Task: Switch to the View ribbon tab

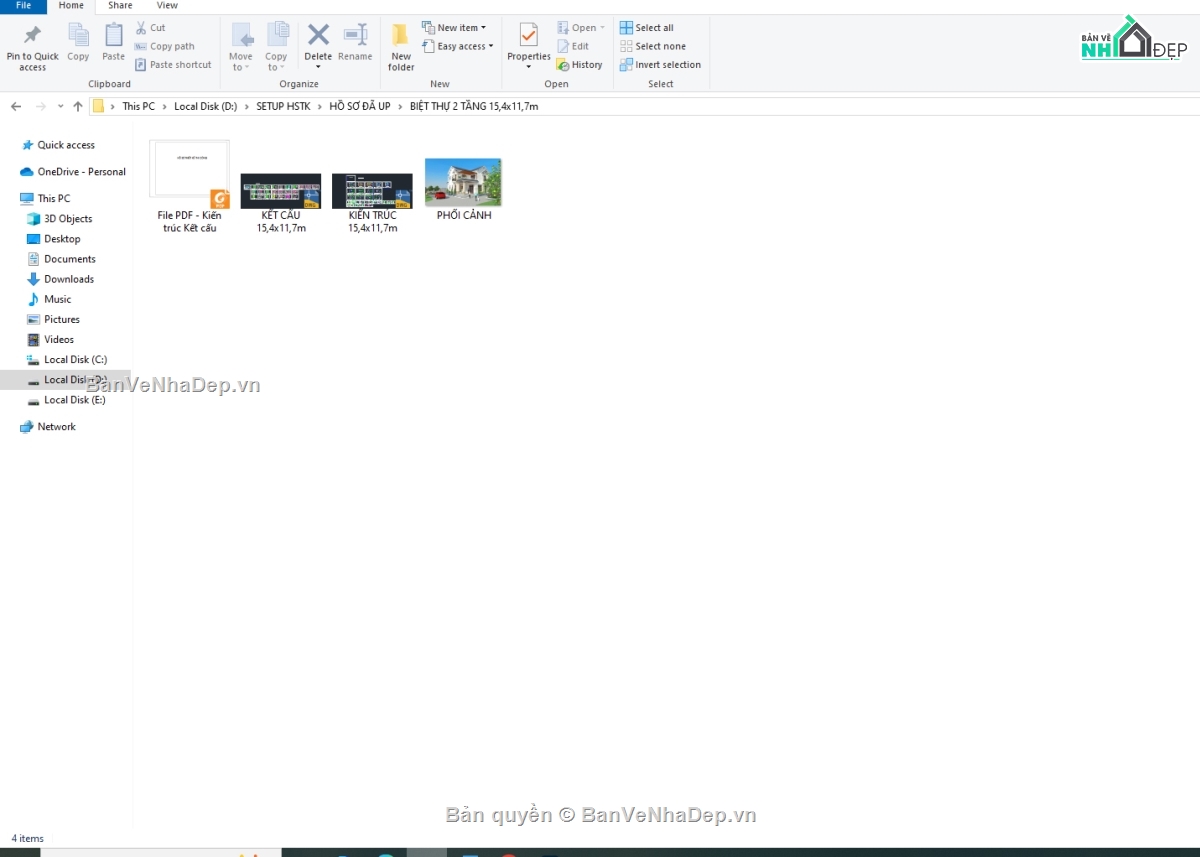Action: point(167,6)
